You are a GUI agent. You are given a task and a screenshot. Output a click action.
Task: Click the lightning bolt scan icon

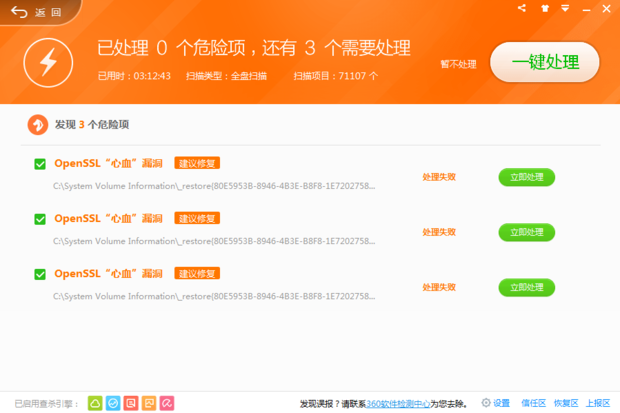coord(48,63)
